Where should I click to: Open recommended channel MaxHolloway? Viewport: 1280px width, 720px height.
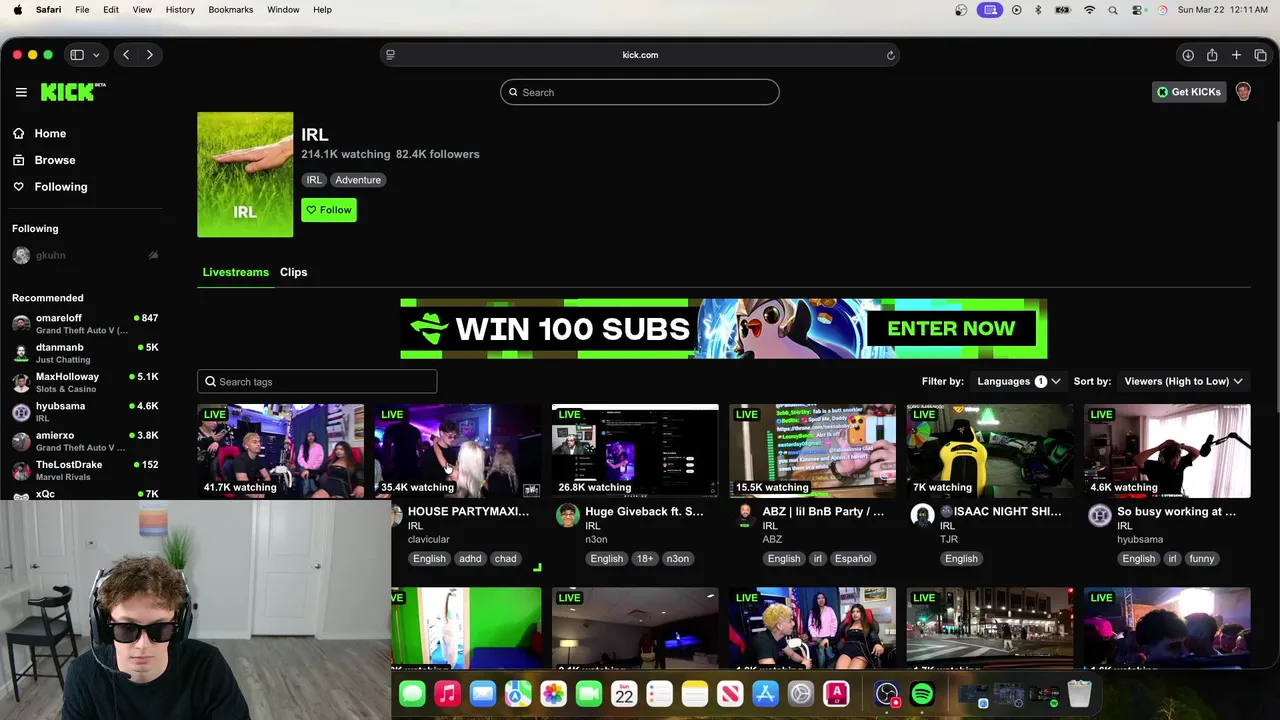(85, 382)
